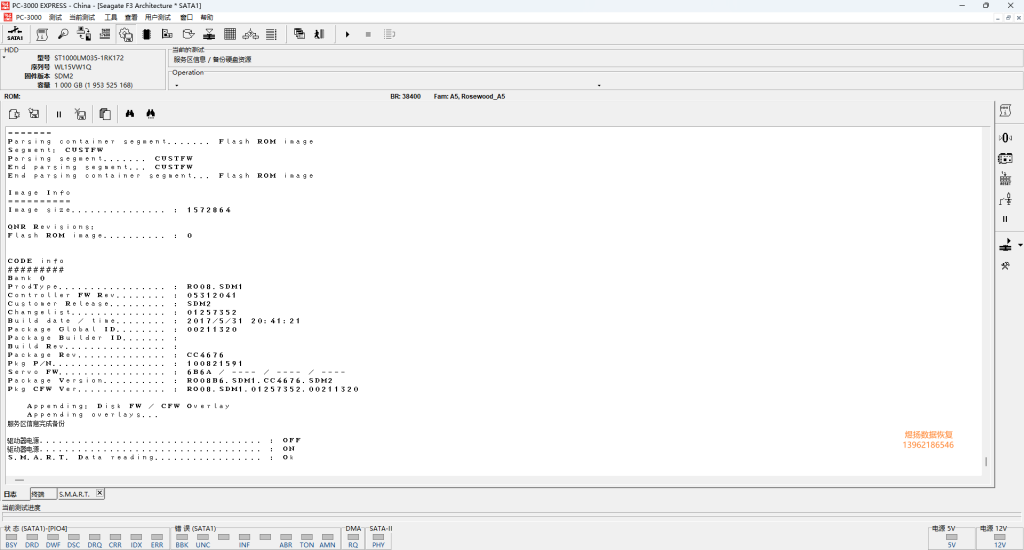Click model text ST1000LM035-1RK172
The height and width of the screenshot is (550, 1024).
89,57
